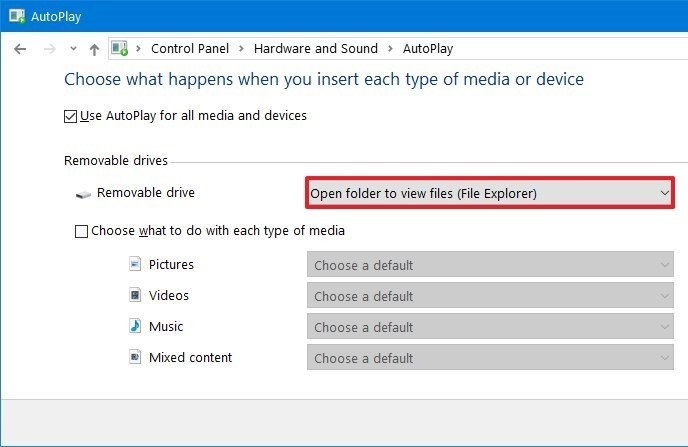Click the AutoPlay title bar icon
The width and height of the screenshot is (688, 447).
click(17, 16)
